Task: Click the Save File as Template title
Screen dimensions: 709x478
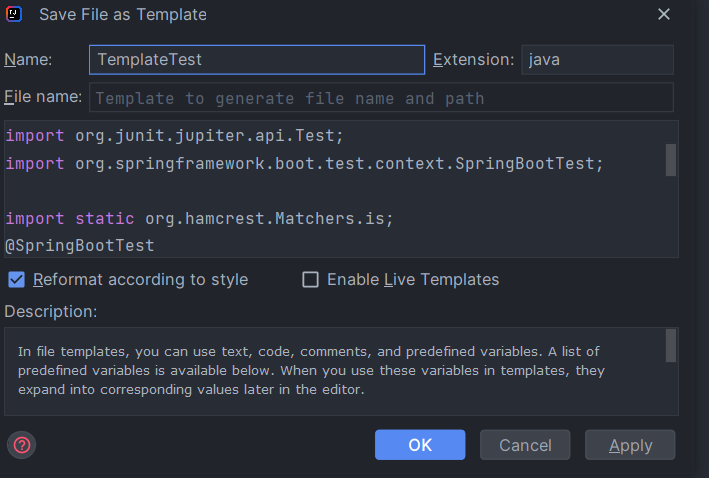Action: pyautogui.click(x=123, y=14)
